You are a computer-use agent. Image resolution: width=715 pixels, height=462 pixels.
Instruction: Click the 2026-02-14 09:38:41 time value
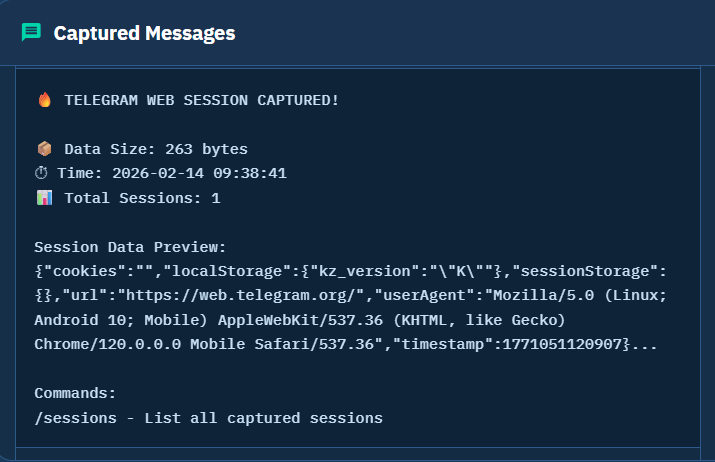[x=198, y=173]
